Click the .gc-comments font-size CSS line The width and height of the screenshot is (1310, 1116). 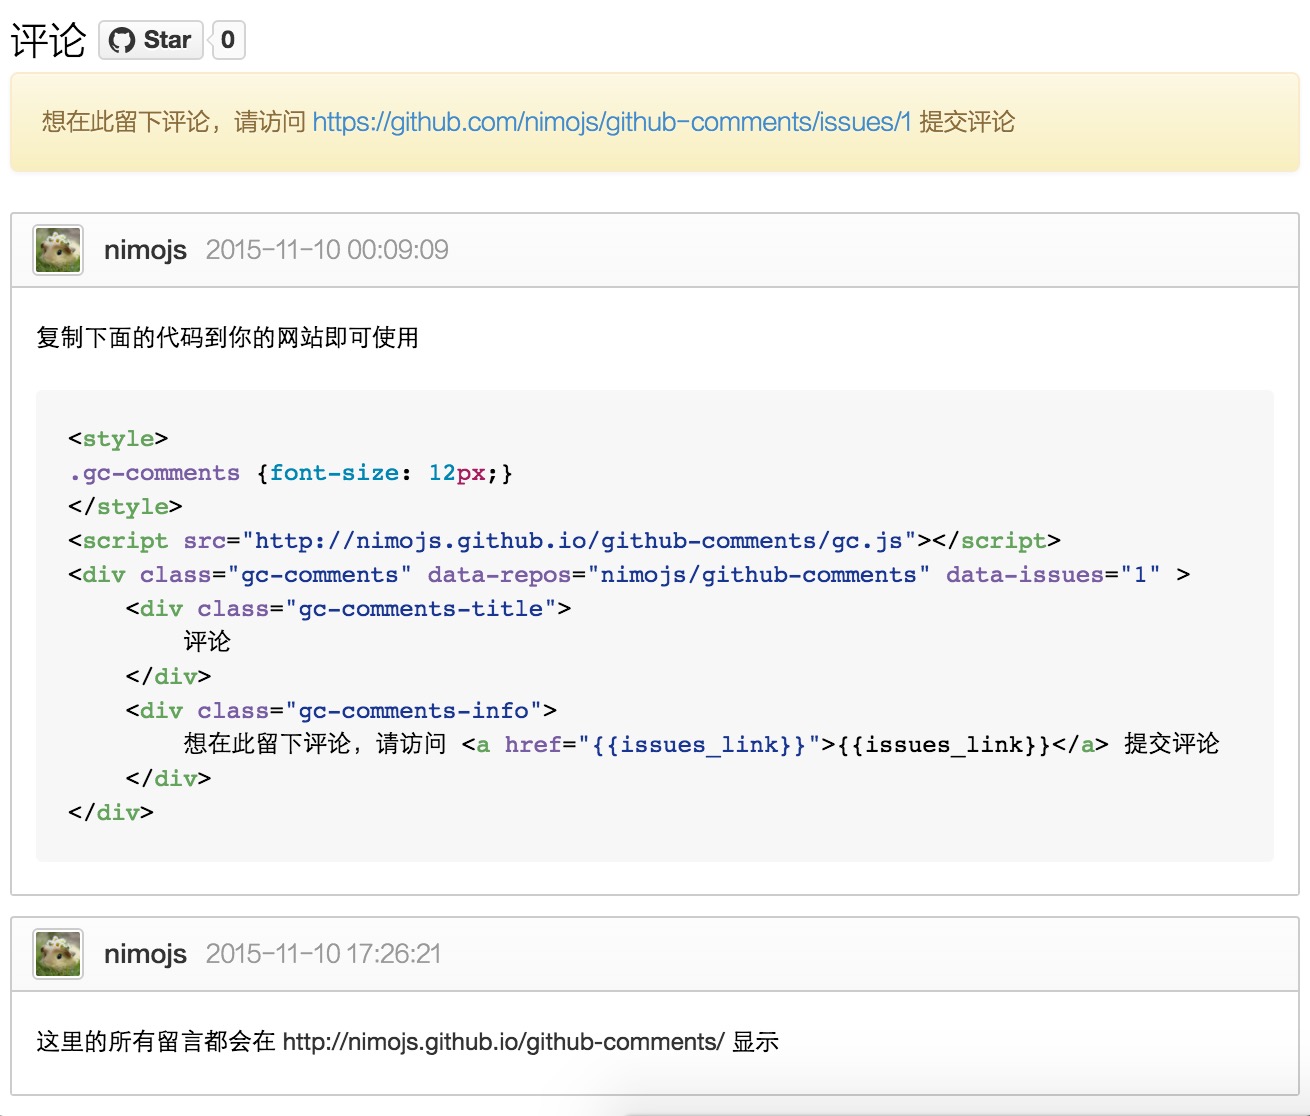pyautogui.click(x=290, y=473)
